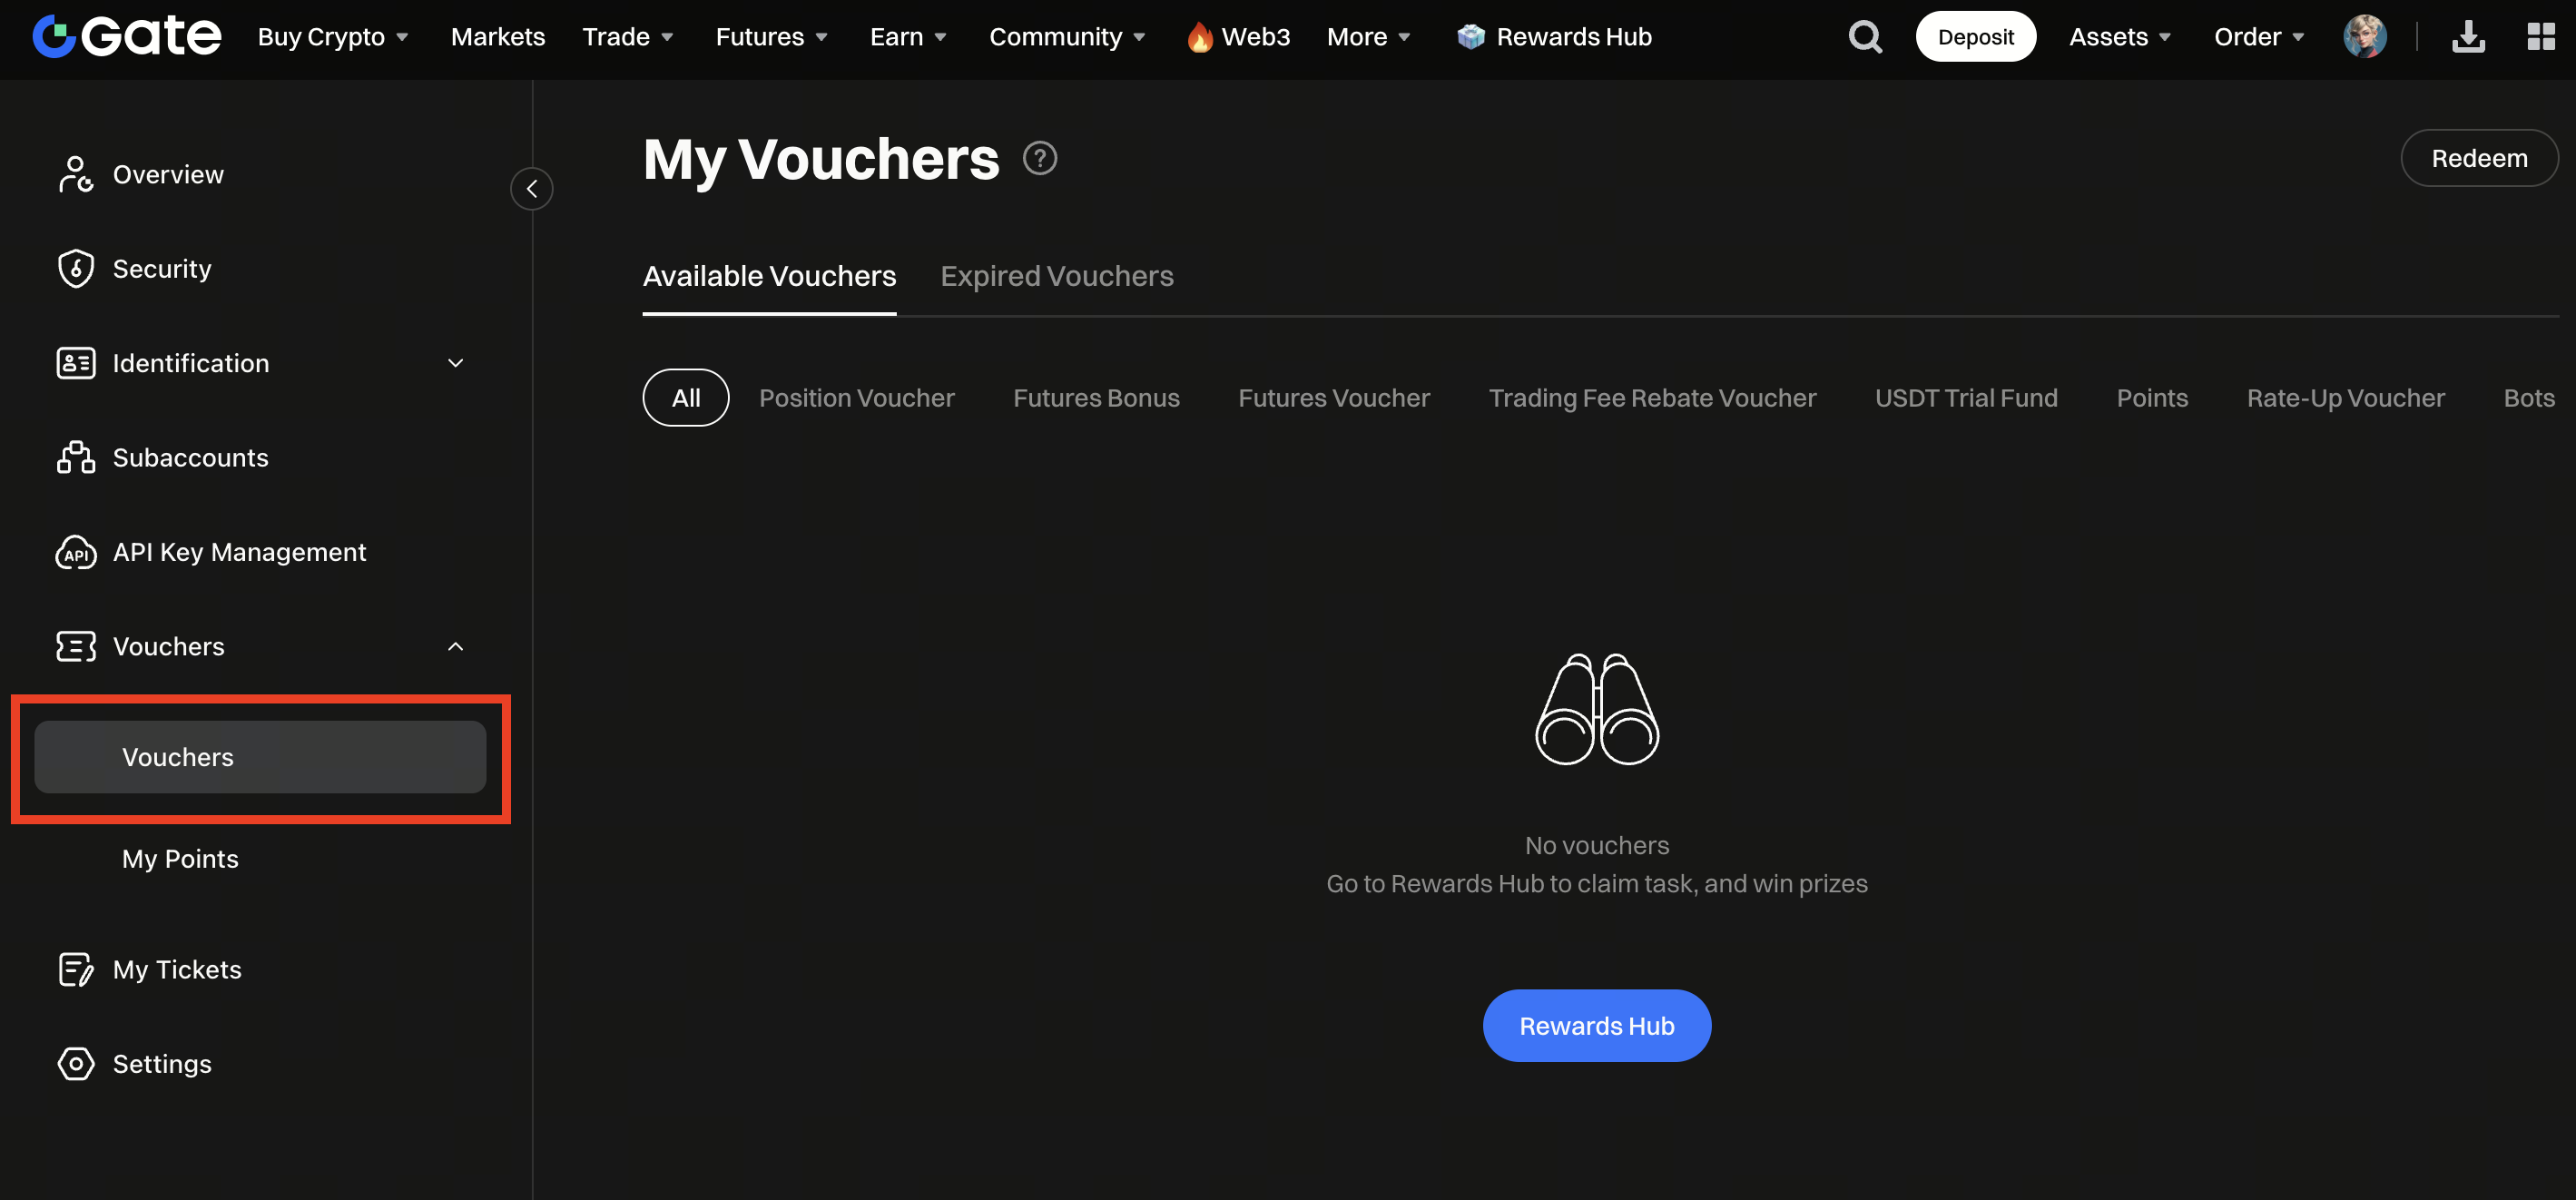
Task: Click the user profile avatar
Action: (x=2364, y=37)
